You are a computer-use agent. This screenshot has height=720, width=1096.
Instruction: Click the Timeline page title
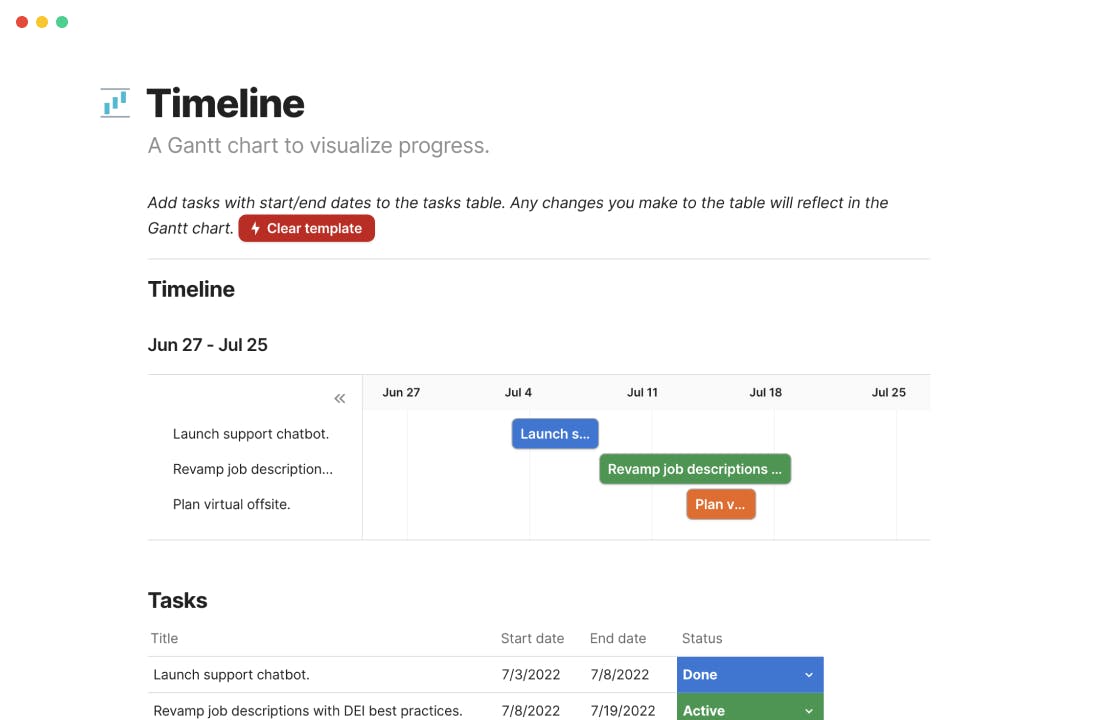tap(225, 103)
